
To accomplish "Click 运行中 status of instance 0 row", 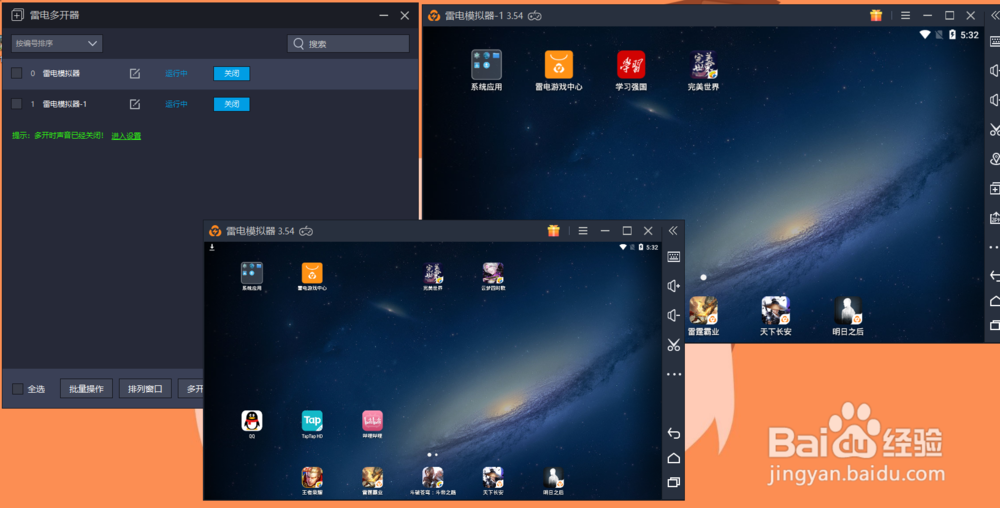I will click(x=177, y=73).
